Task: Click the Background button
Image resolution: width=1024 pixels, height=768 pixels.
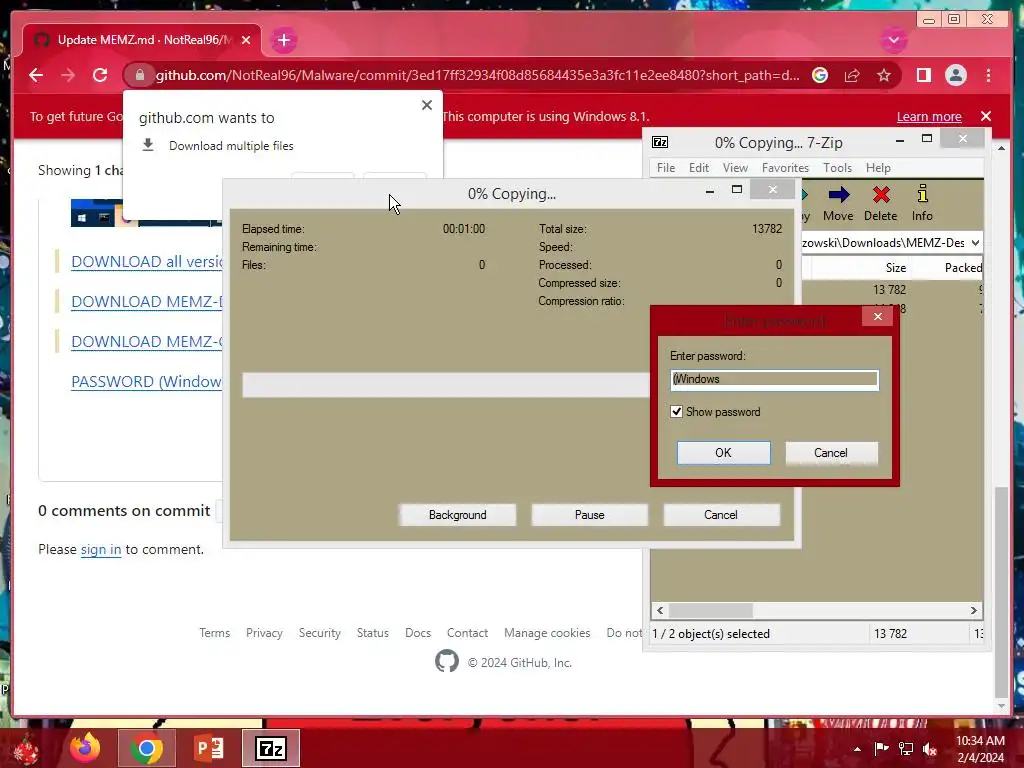Action: coord(457,515)
